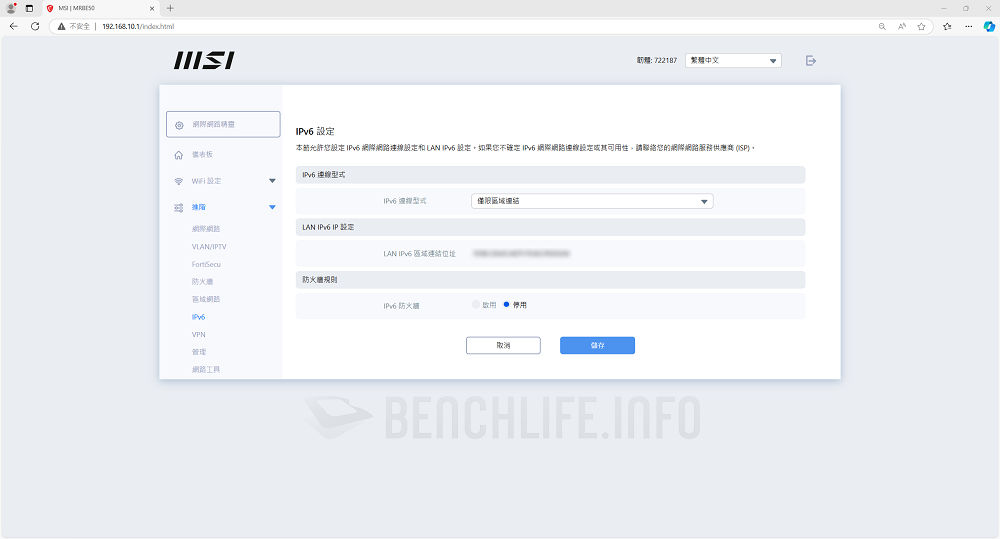Click the browser profile avatar icon
The image size is (1000, 539).
(x=11, y=8)
